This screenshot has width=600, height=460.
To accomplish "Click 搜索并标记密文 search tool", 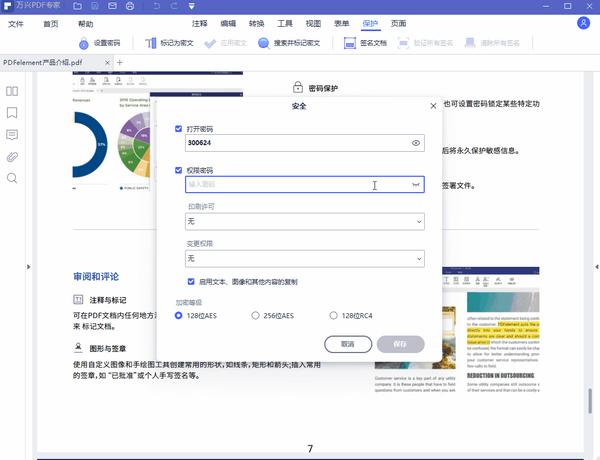I will [x=289, y=43].
